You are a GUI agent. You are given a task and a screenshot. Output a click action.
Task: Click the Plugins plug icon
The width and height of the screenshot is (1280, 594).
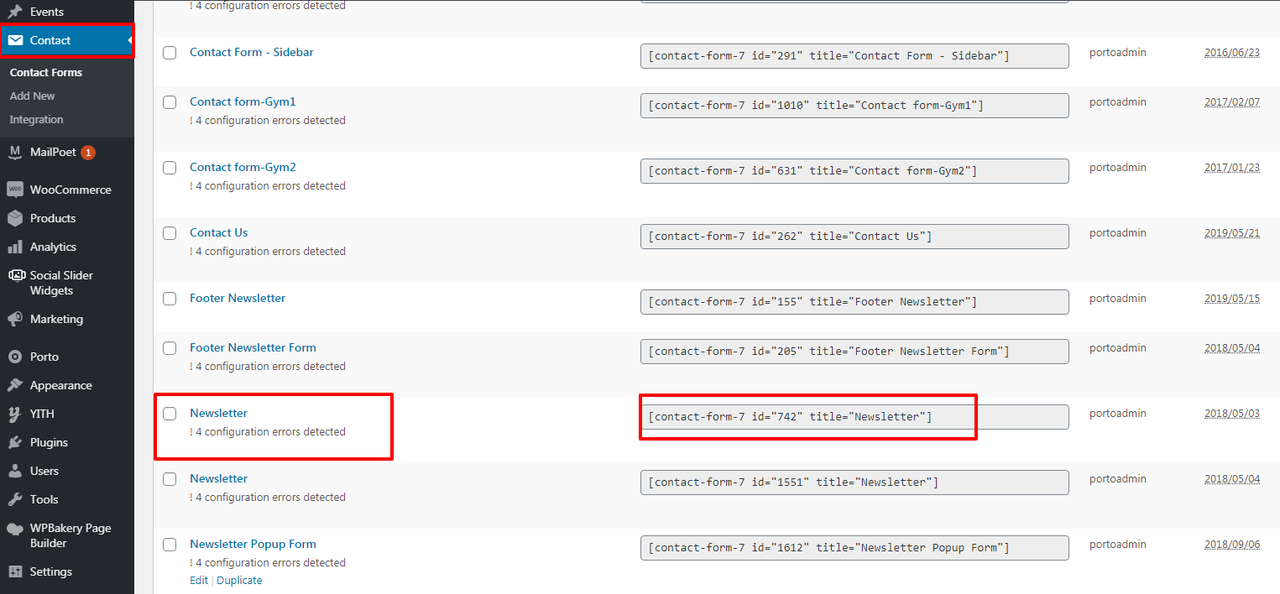15,443
